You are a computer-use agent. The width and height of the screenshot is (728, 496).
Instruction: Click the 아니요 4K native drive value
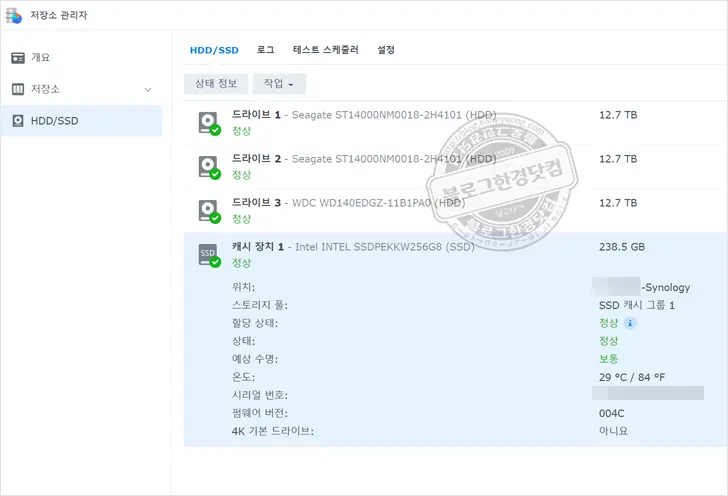[613, 431]
